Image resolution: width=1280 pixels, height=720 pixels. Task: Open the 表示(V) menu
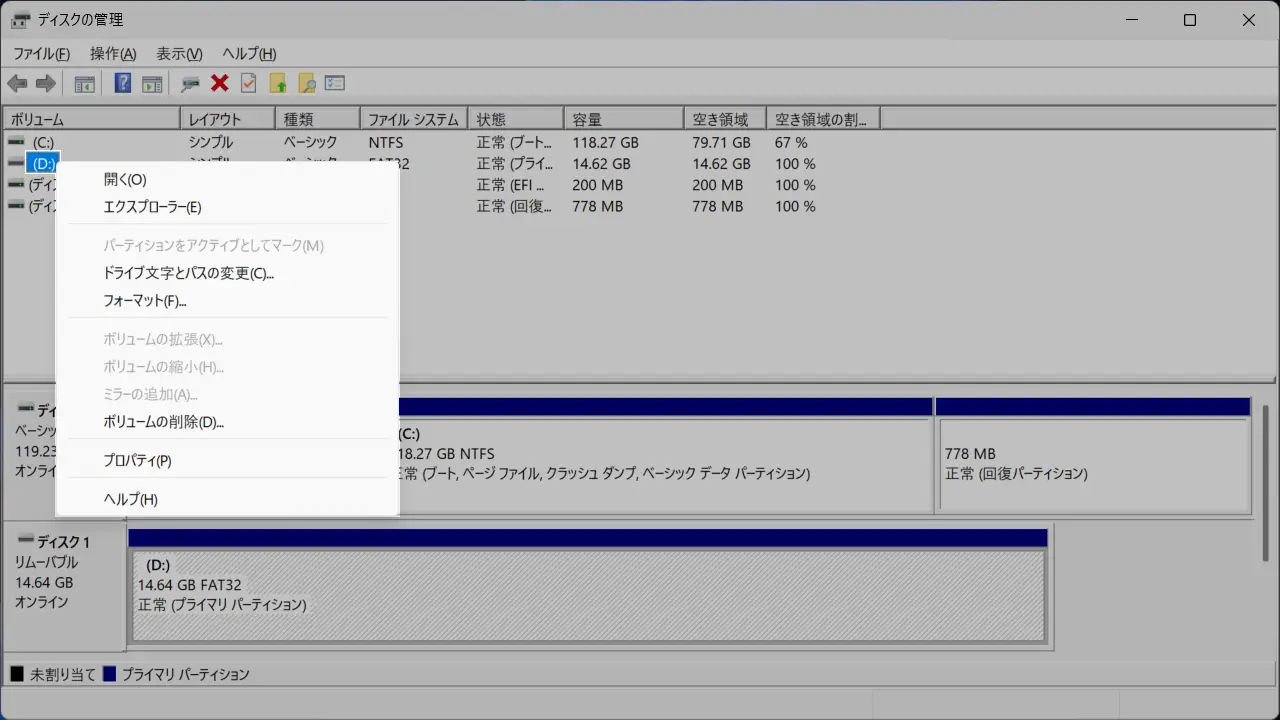tap(179, 54)
